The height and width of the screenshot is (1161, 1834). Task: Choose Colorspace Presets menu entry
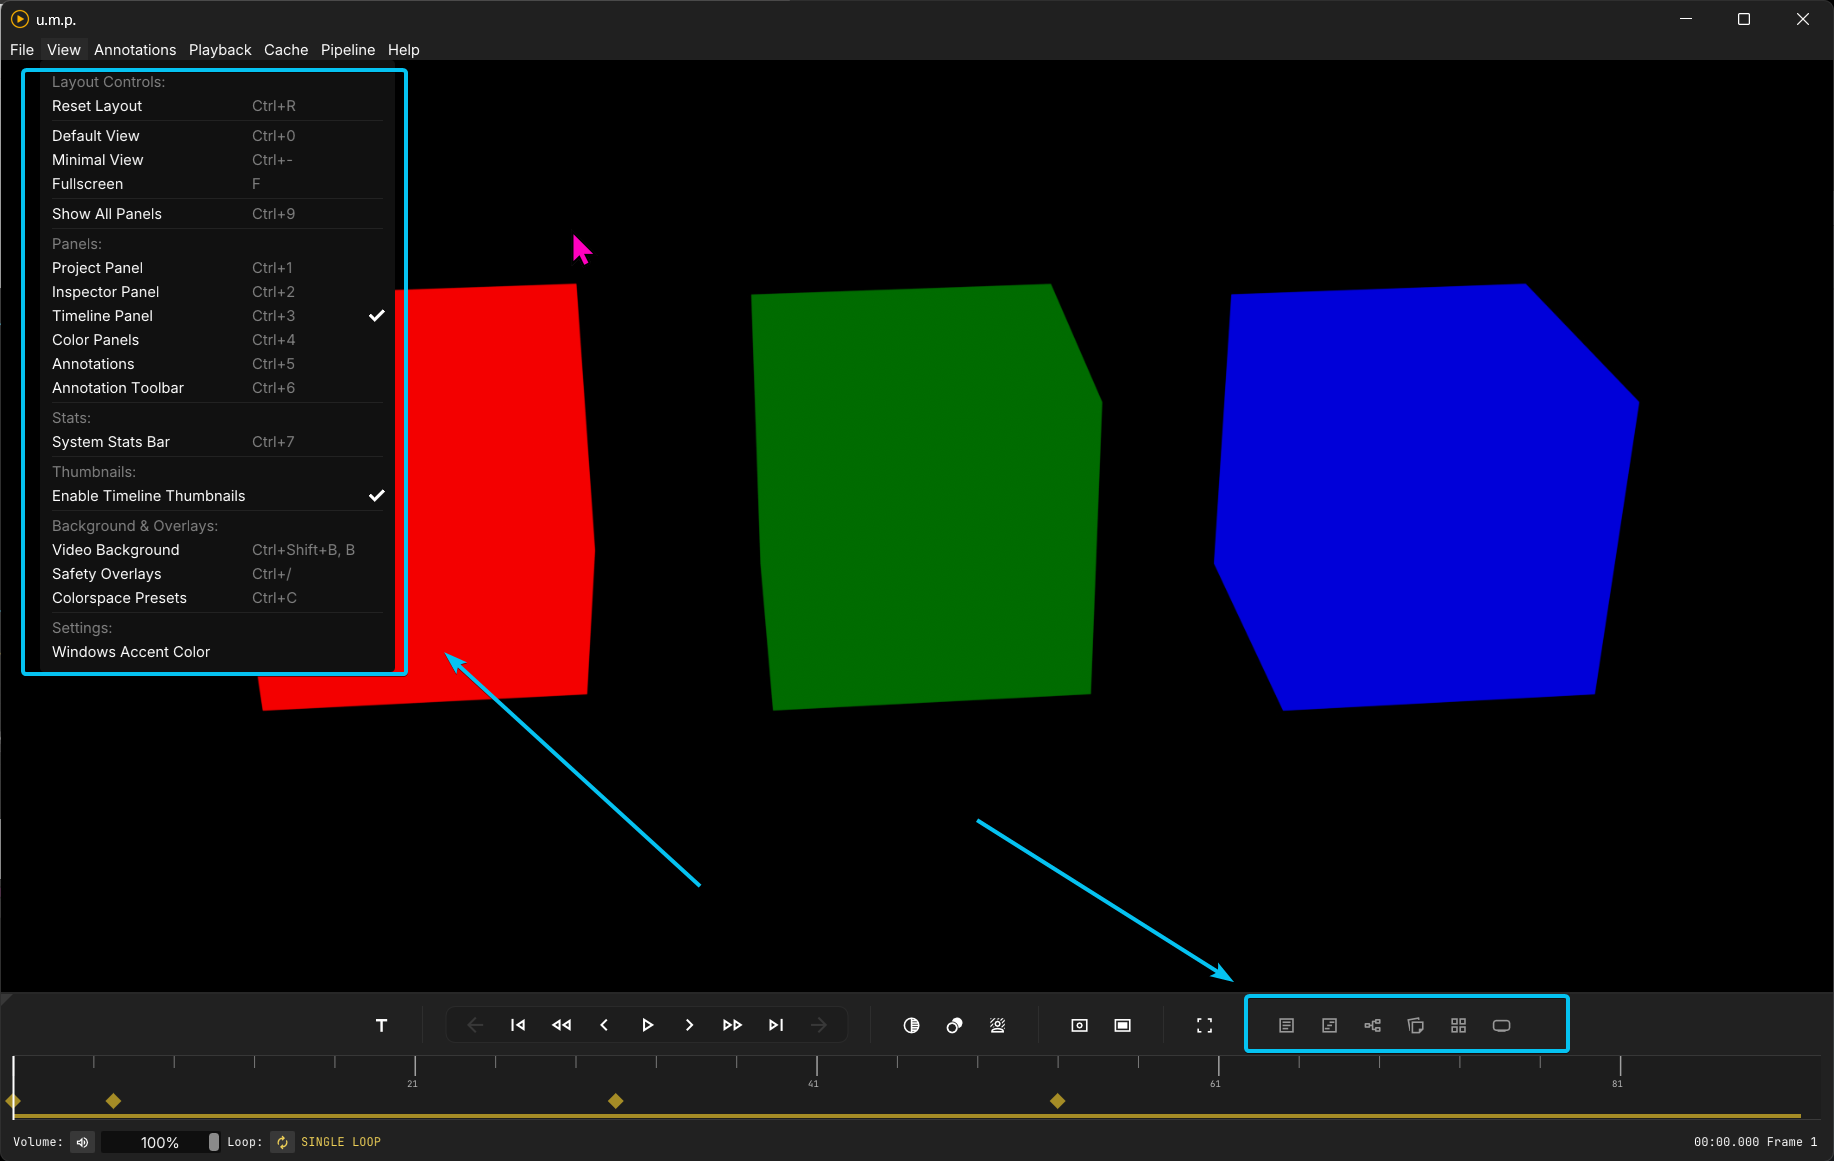tap(119, 598)
